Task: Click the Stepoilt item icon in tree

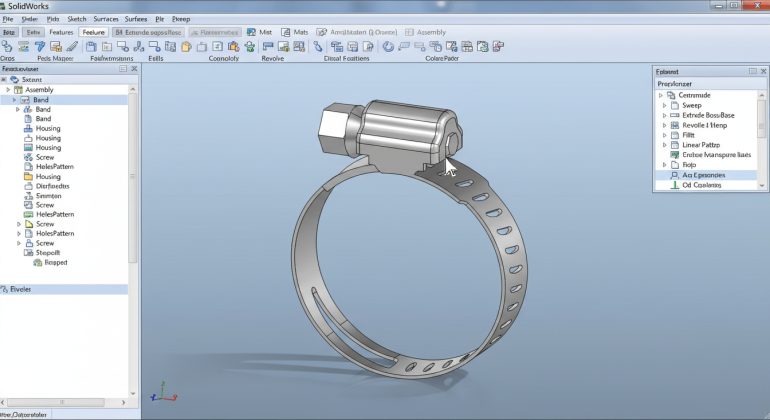Action: click(27, 253)
